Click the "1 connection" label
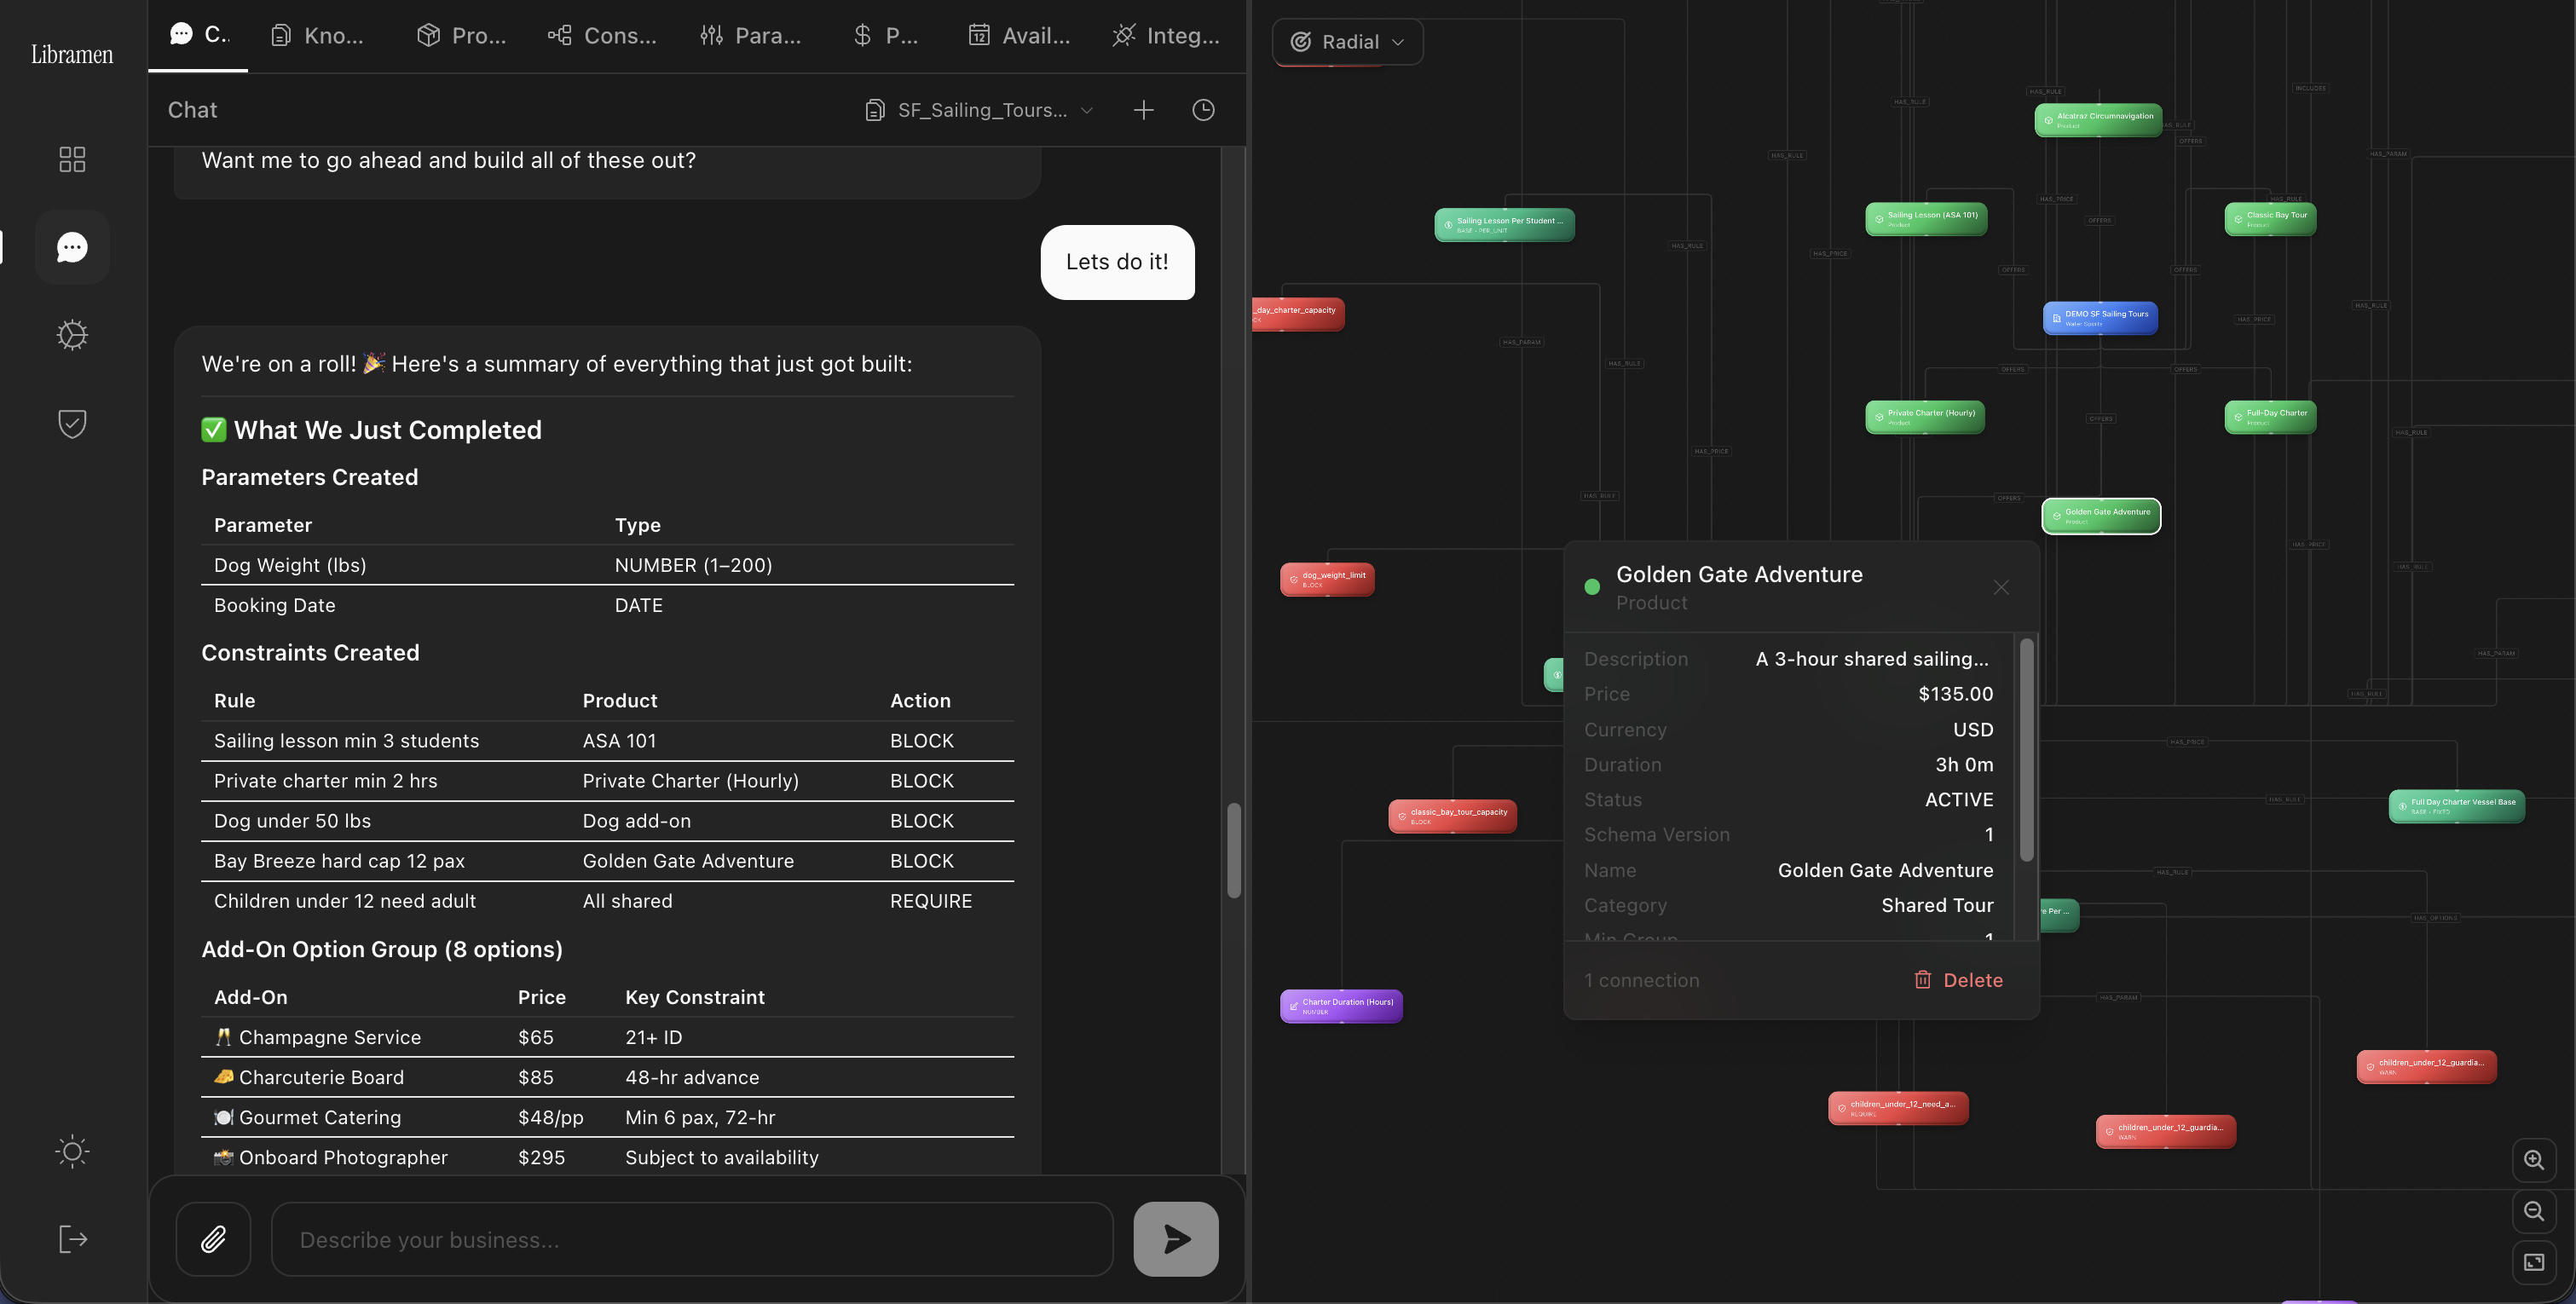 coord(1641,980)
